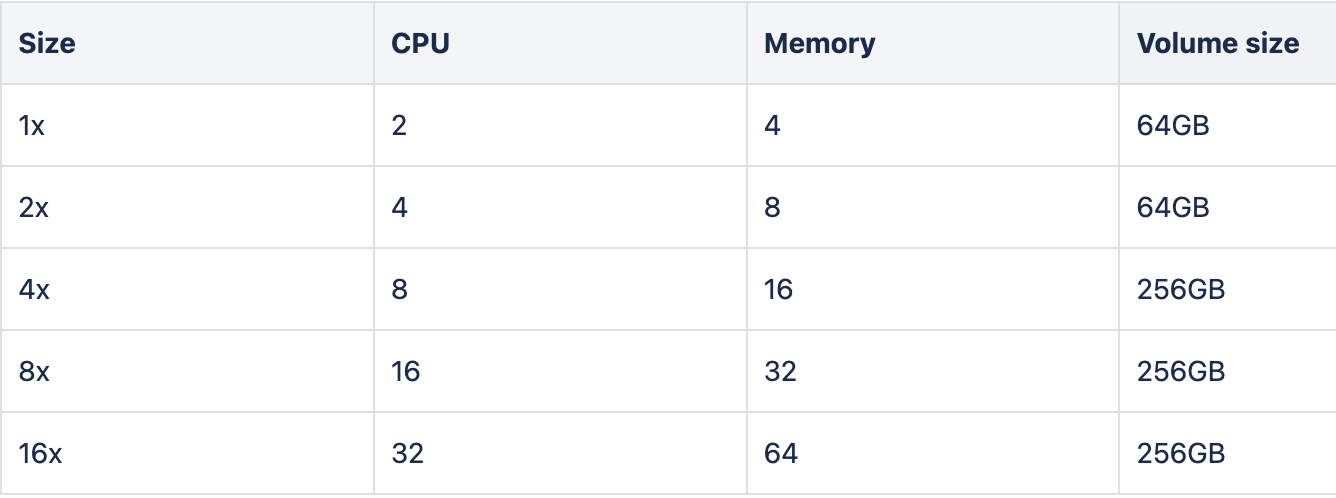Screen dimensions: 1336x498
Task: Click the CPU value in 8x row
Action: pos(406,372)
